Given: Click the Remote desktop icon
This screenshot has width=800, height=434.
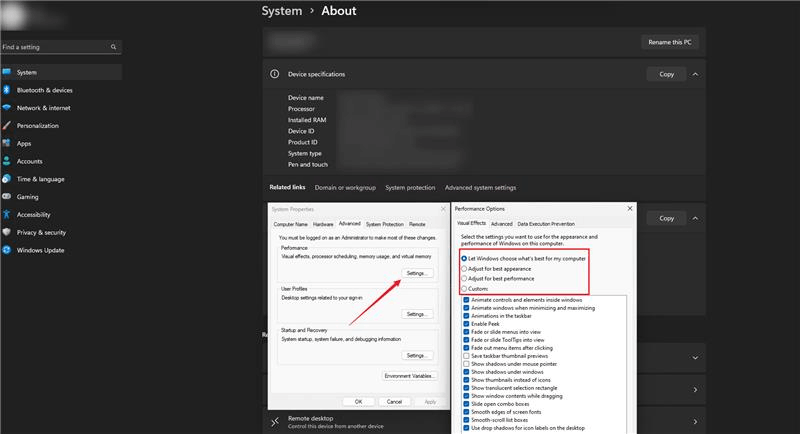Looking at the screenshot, I should coord(275,422).
